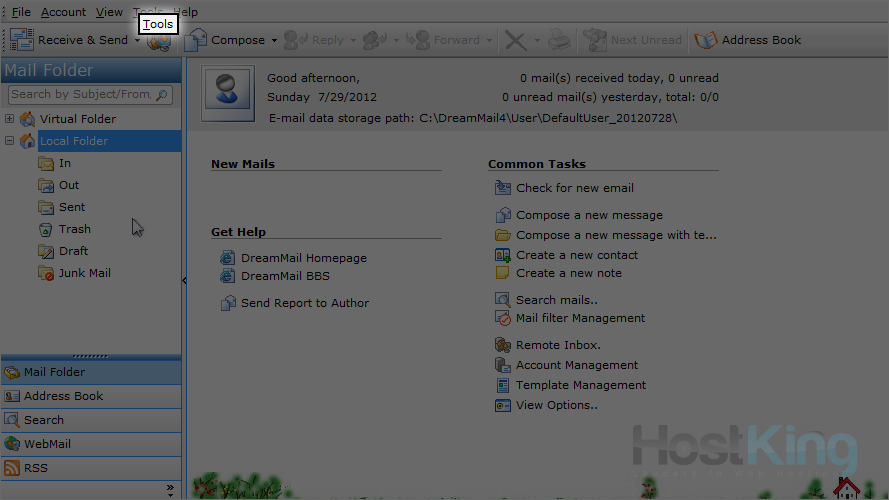Switch to the WebMail panel
Image resolution: width=889 pixels, height=500 pixels.
[x=46, y=444]
